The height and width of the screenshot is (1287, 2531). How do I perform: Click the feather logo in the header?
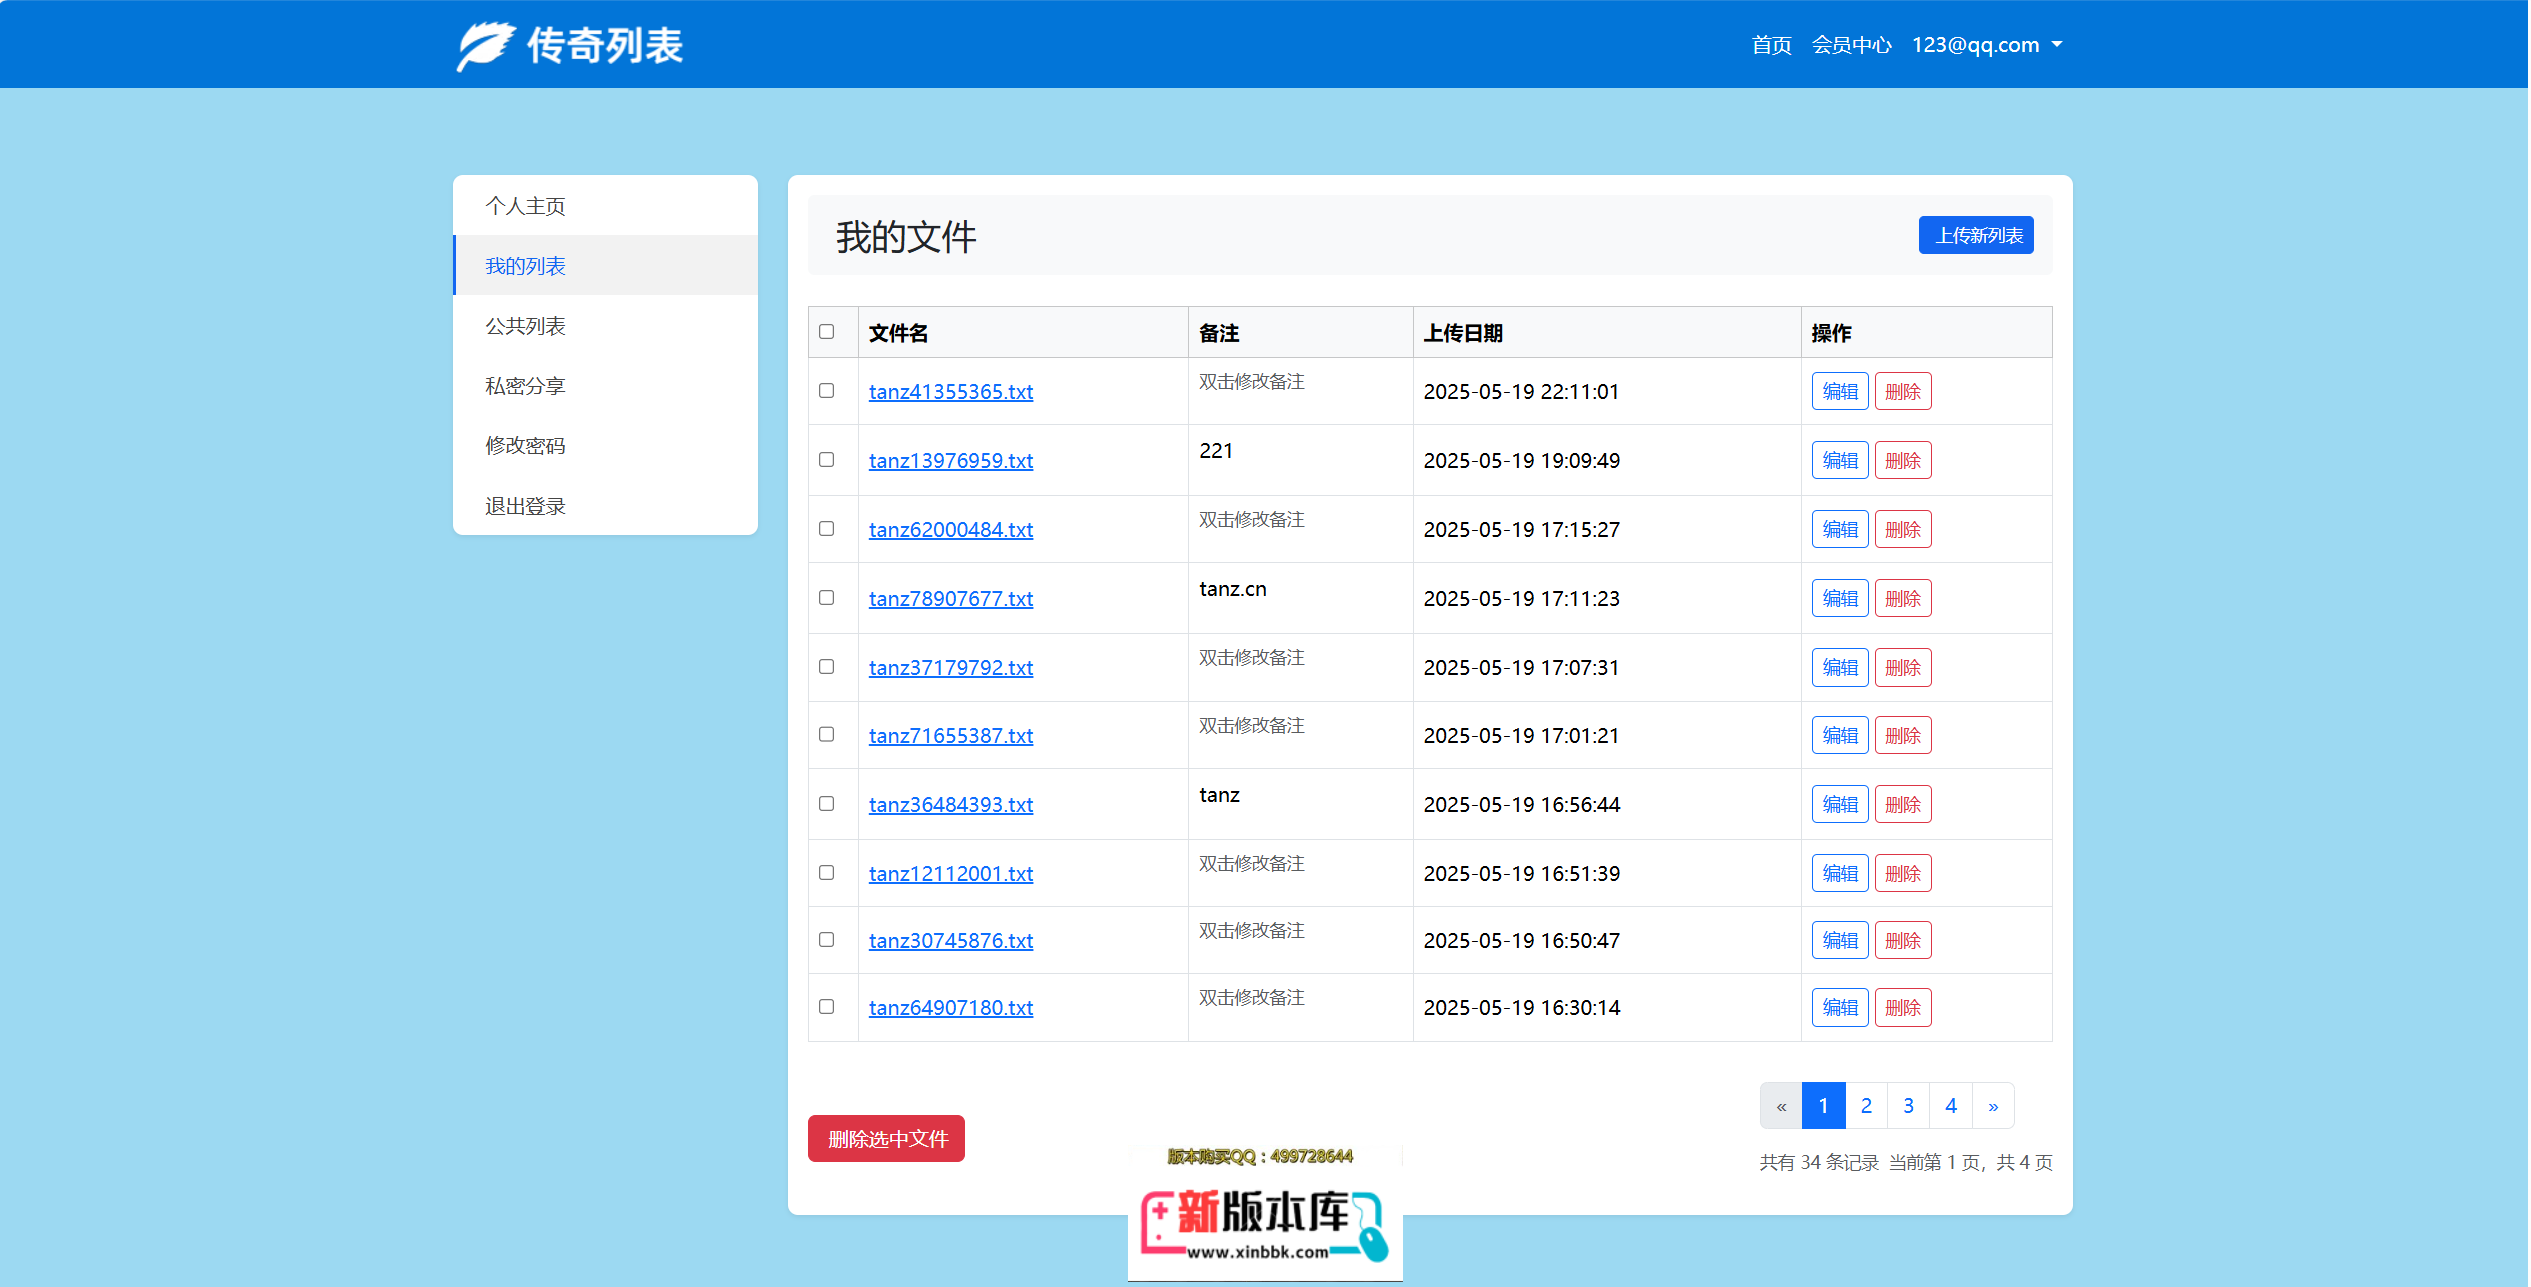coord(486,46)
